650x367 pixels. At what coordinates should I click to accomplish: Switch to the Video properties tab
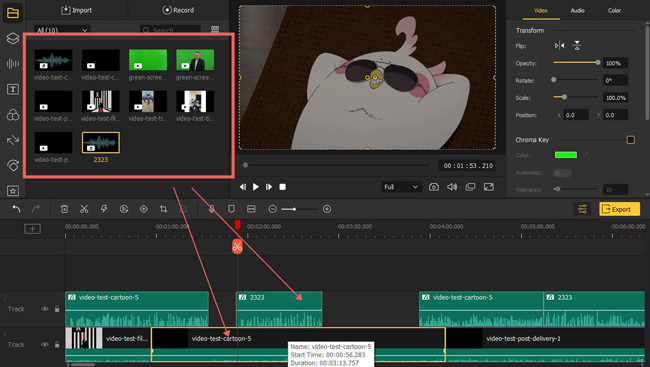541,10
